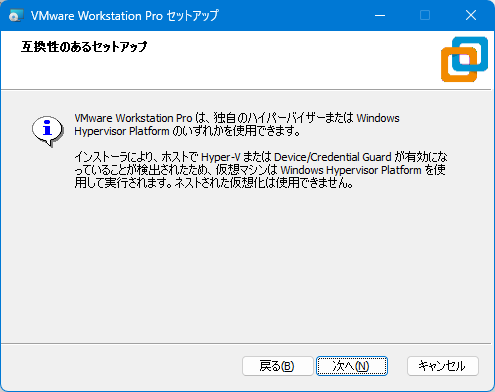Viewport: 495px width, 392px height.
Task: Close the setup window with X
Action: 471,15
